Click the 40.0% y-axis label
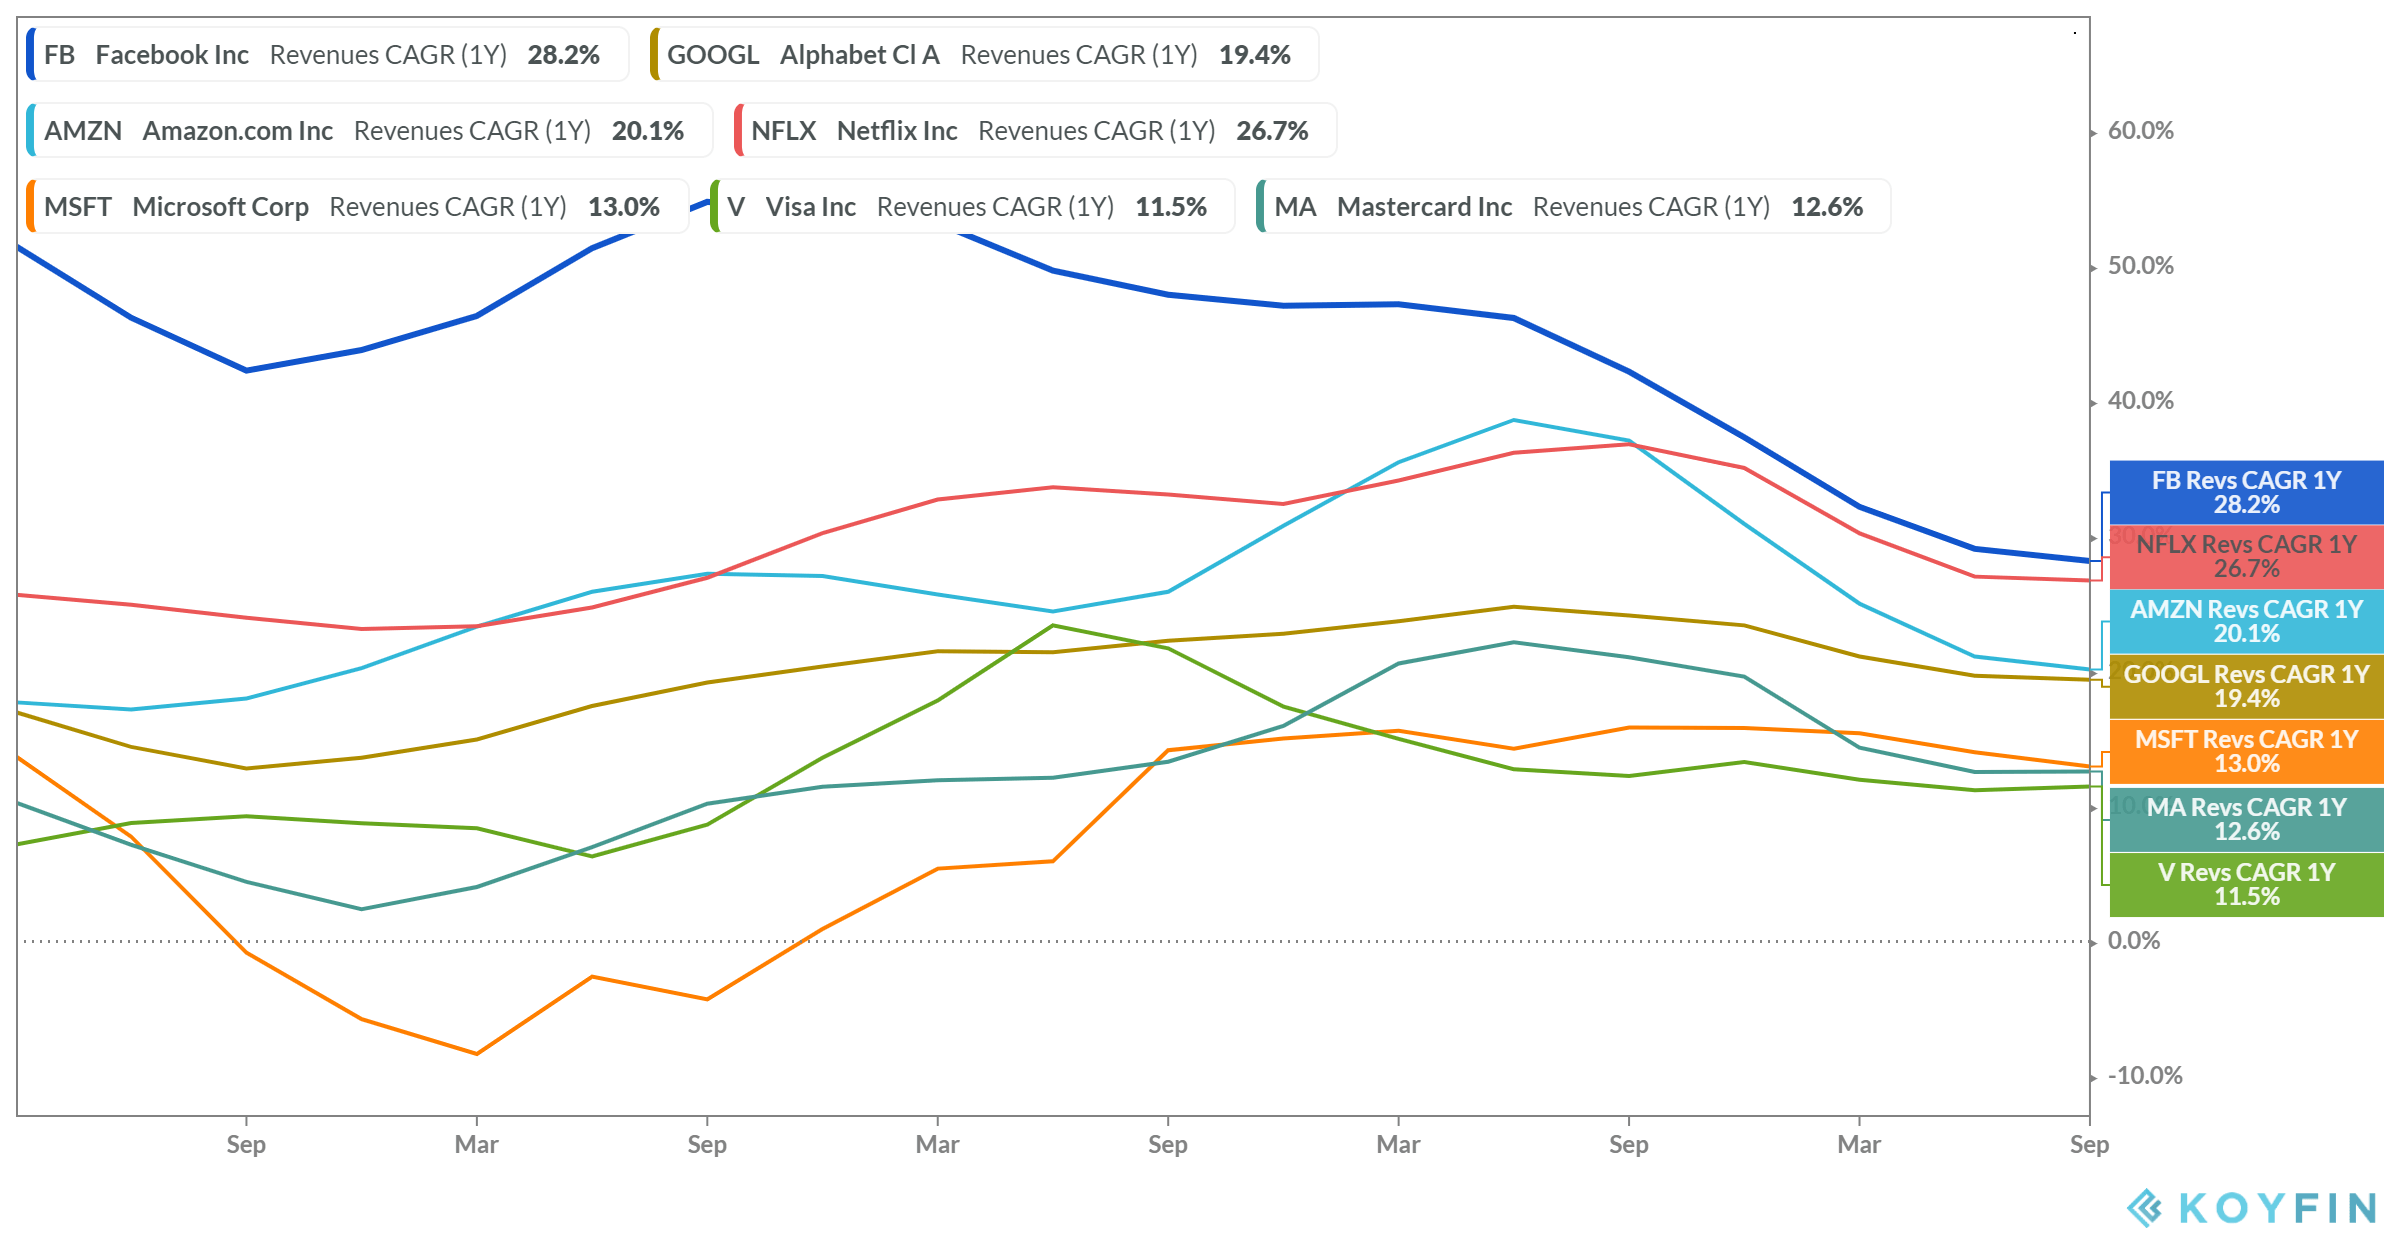The image size is (2400, 1240). pyautogui.click(x=2141, y=401)
